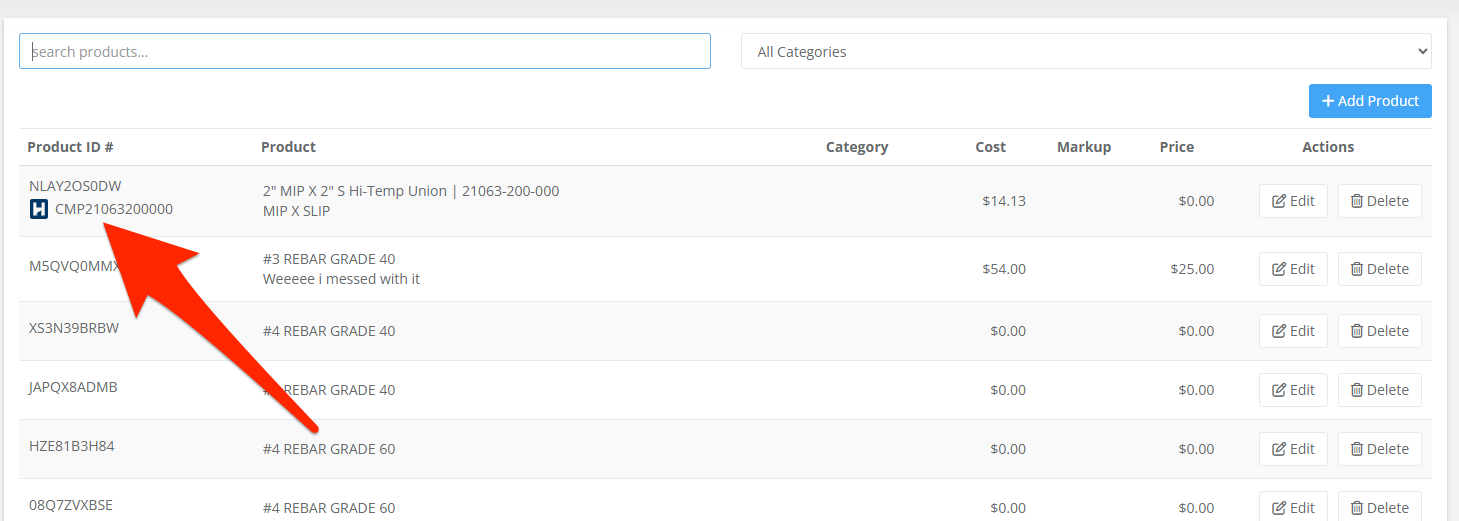
Task: Delete product XS3N39BRBW
Action: [1379, 331]
